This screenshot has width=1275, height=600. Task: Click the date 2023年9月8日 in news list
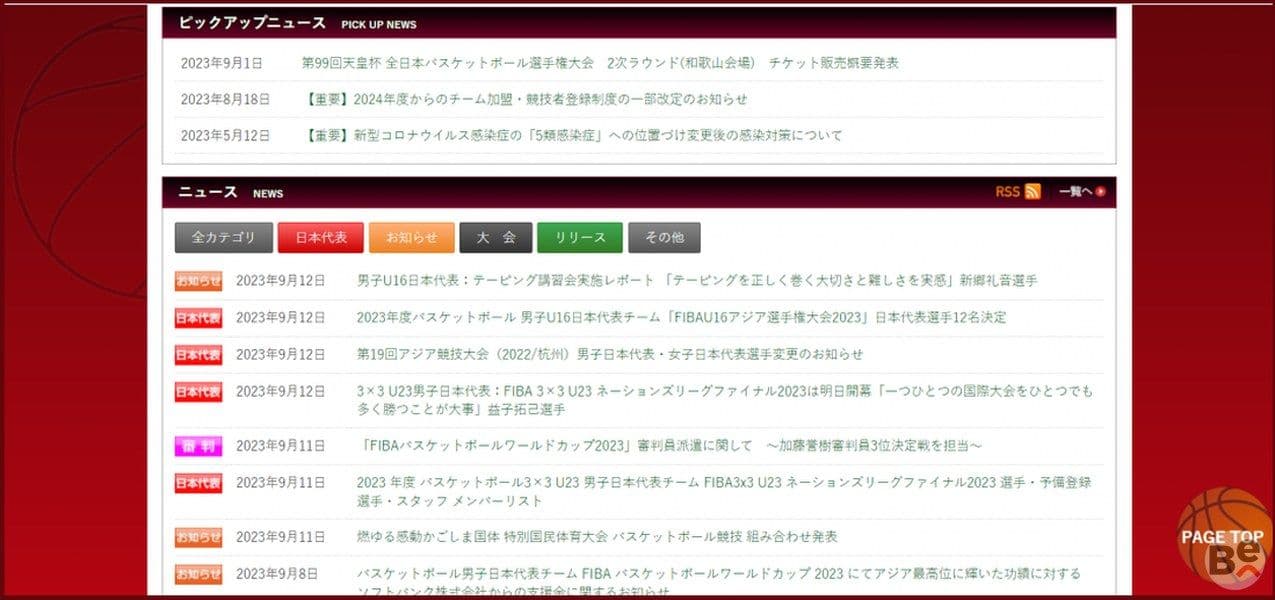point(277,574)
